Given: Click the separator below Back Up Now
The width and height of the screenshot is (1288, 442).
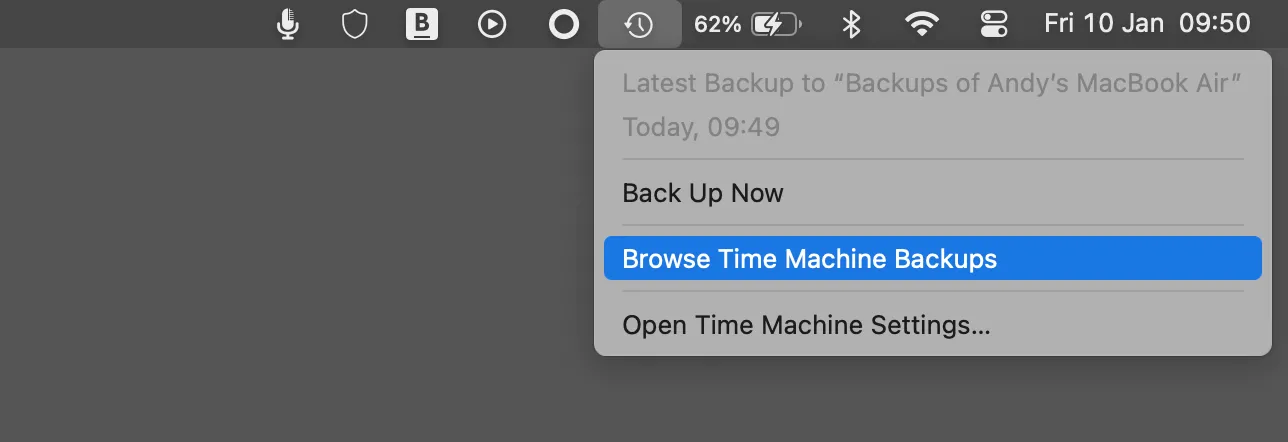Looking at the screenshot, I should click(932, 225).
